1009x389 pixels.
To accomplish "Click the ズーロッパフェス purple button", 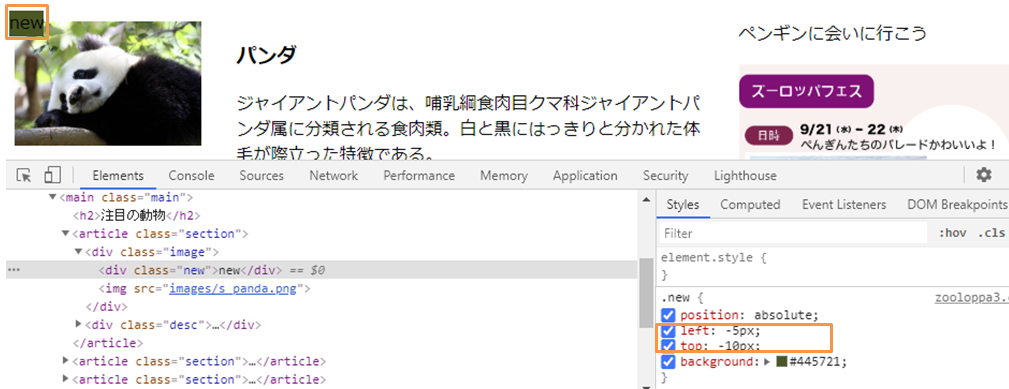I will point(806,91).
